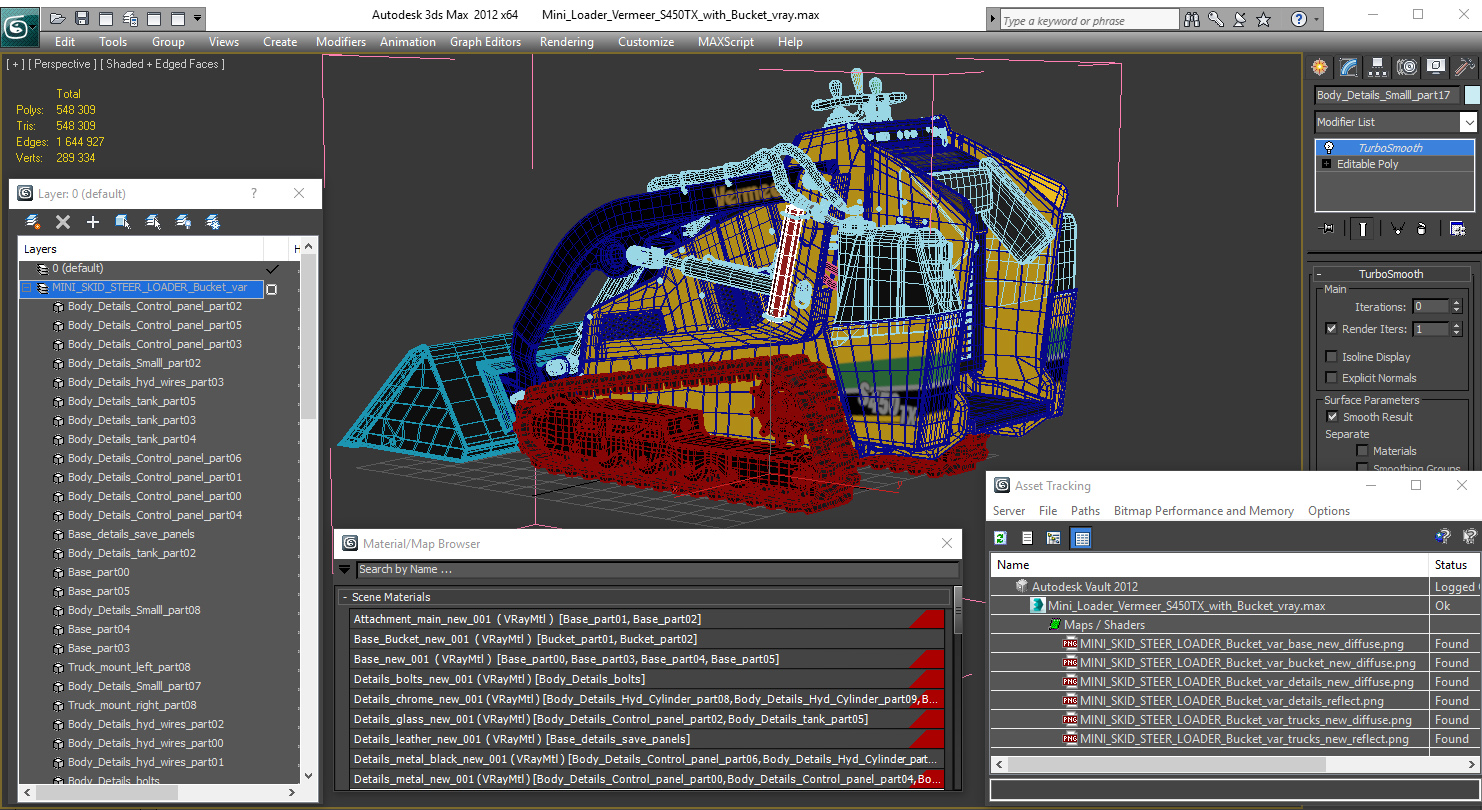Open the Display command panel tab
The height and width of the screenshot is (810, 1482).
click(x=1436, y=67)
